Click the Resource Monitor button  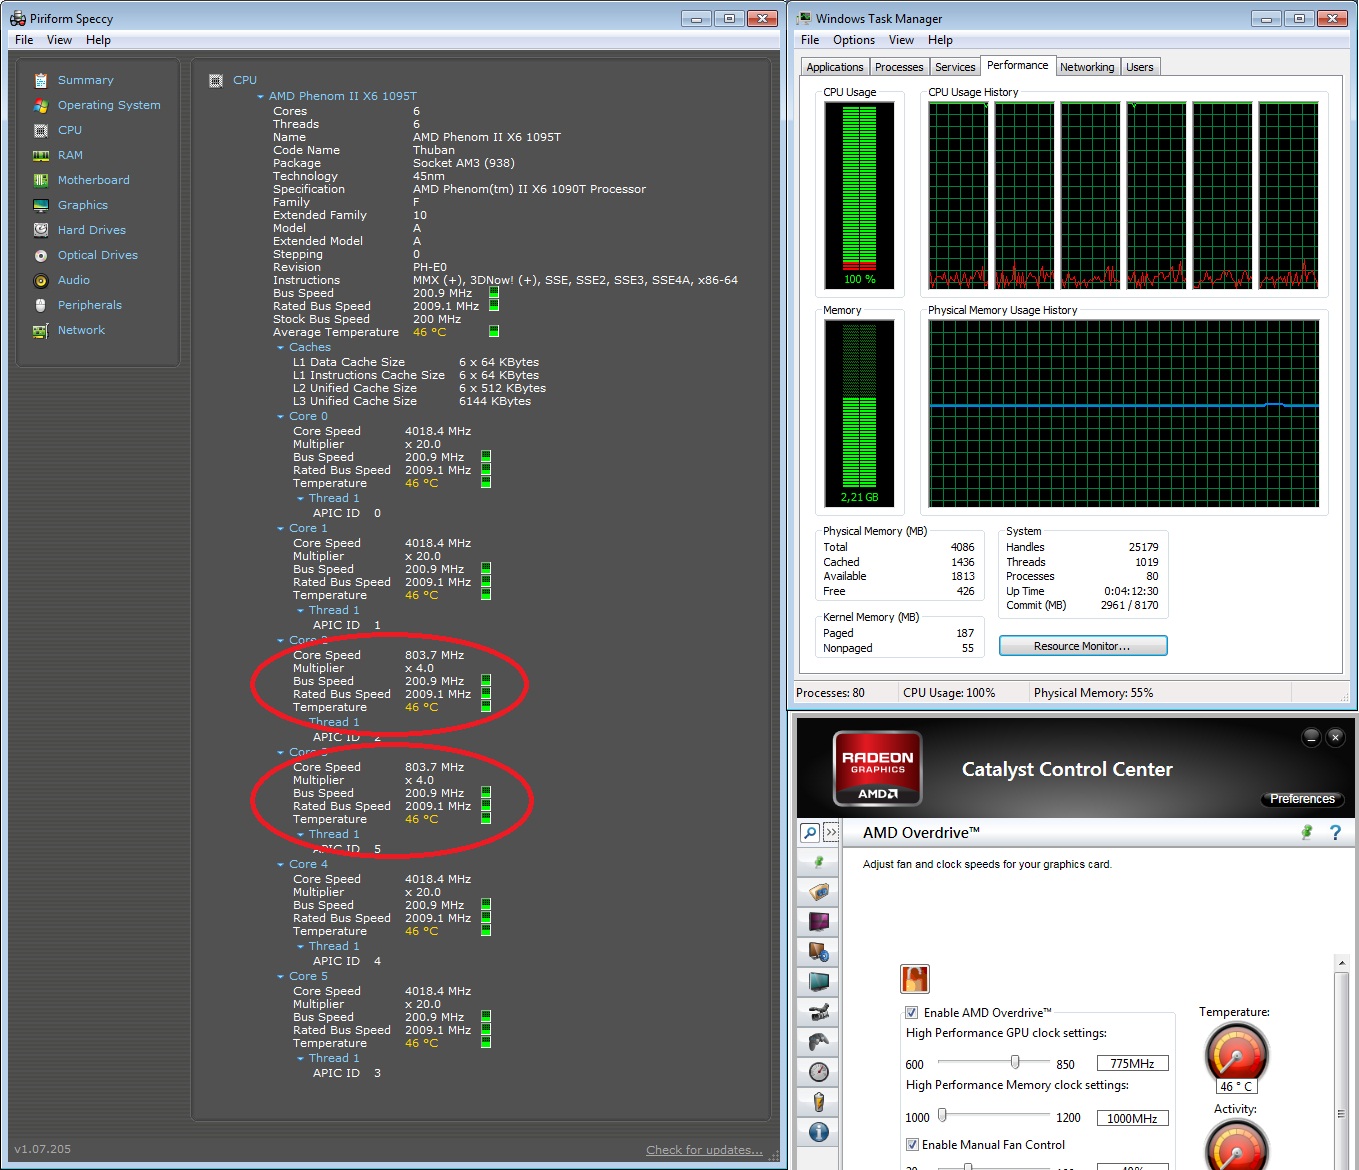click(x=1083, y=646)
